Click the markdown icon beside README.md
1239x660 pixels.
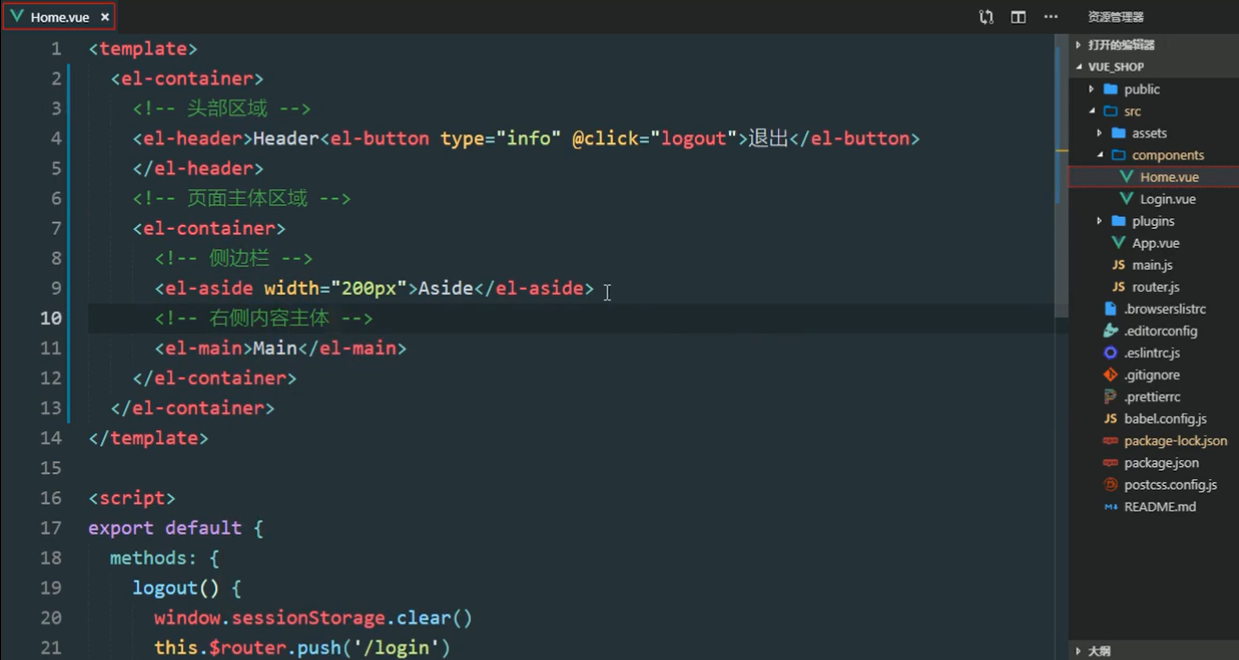click(x=1110, y=507)
